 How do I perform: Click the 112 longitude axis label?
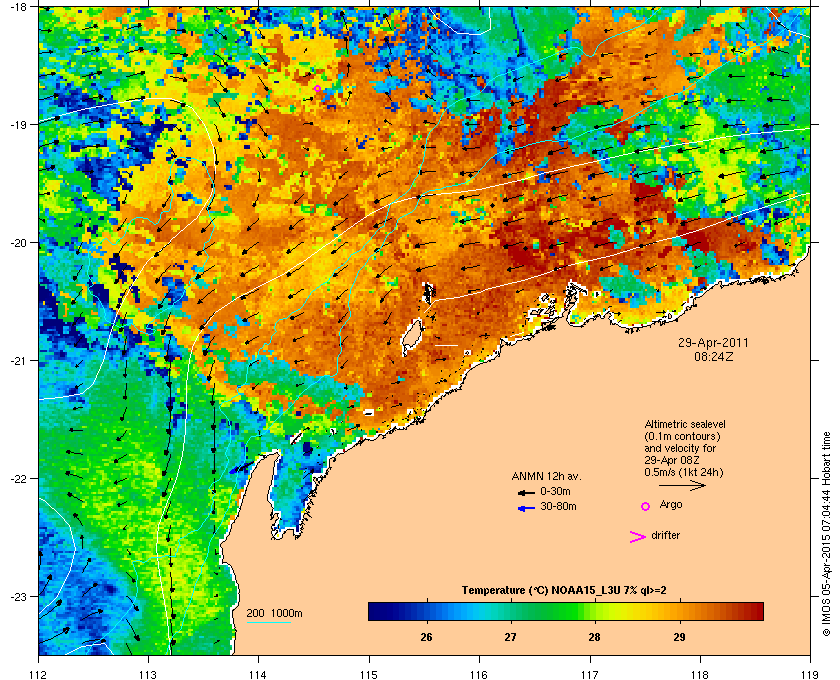(x=39, y=675)
